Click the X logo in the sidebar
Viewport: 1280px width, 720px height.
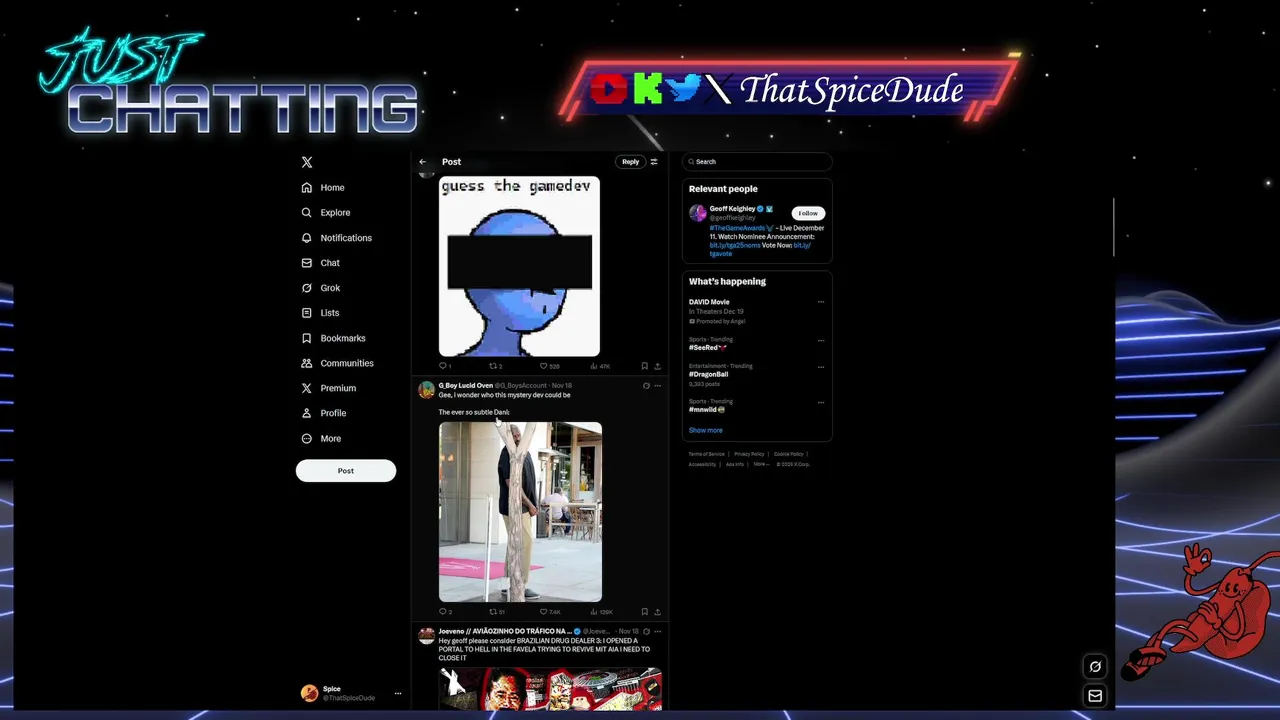[307, 162]
